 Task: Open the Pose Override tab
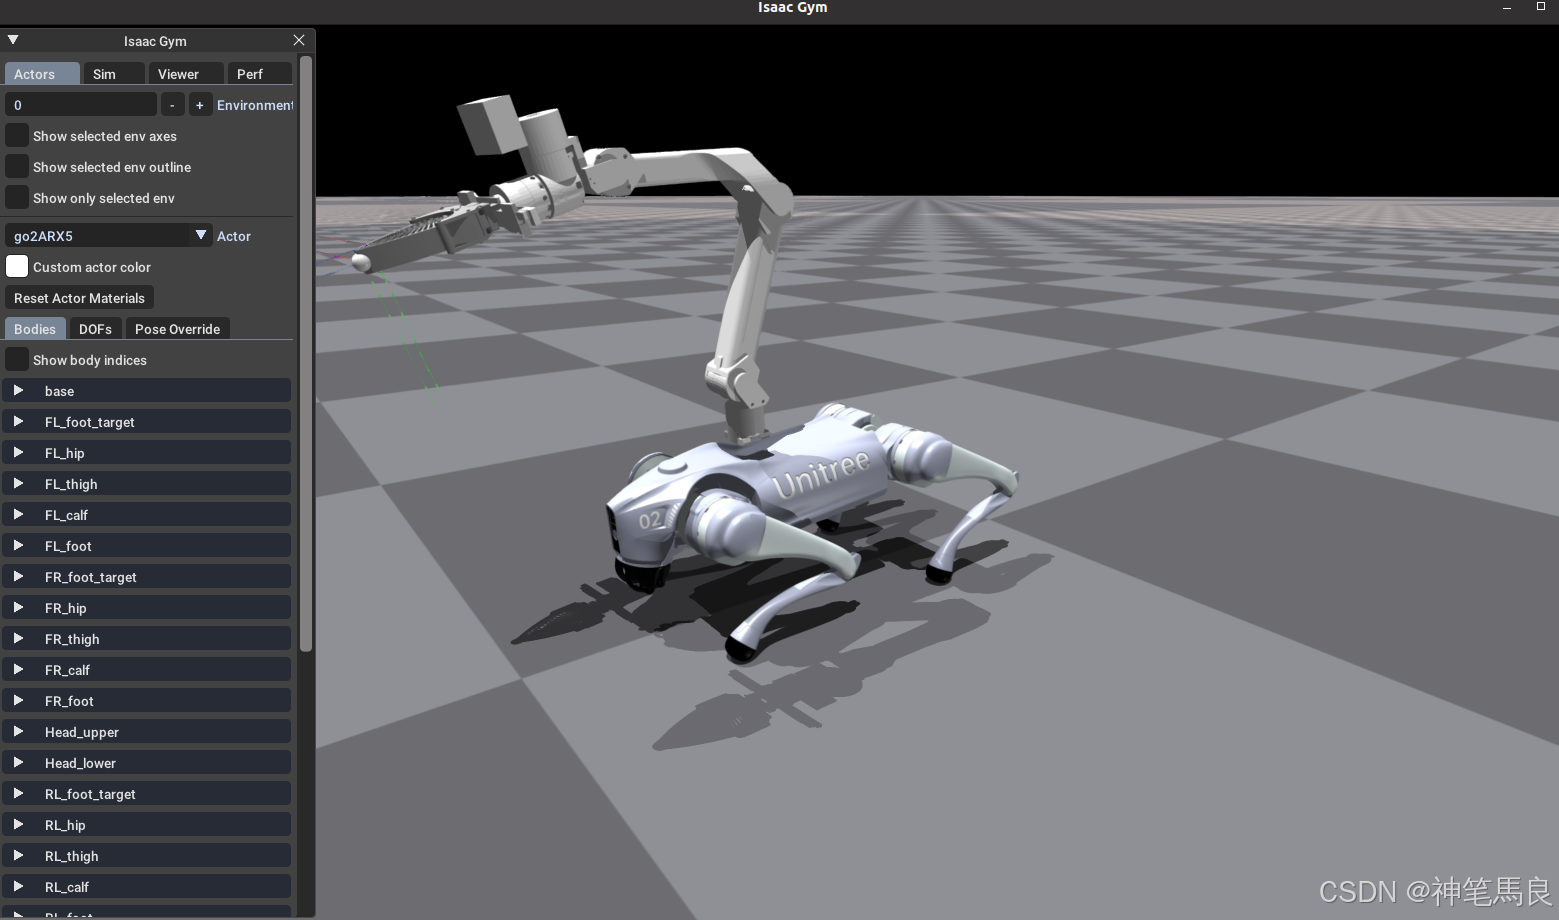[x=177, y=329]
